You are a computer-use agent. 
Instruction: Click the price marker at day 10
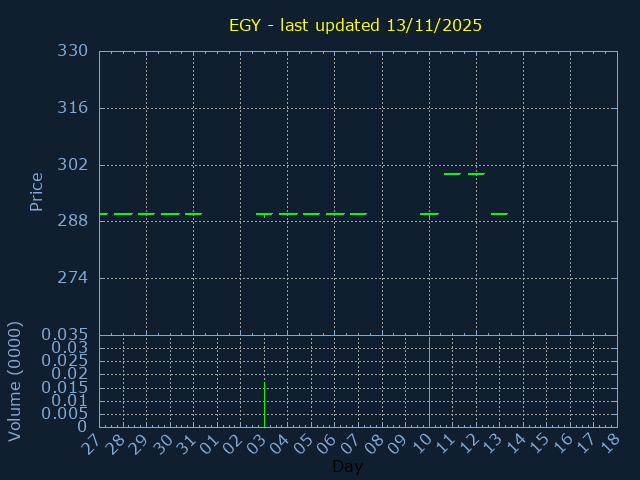coord(429,214)
